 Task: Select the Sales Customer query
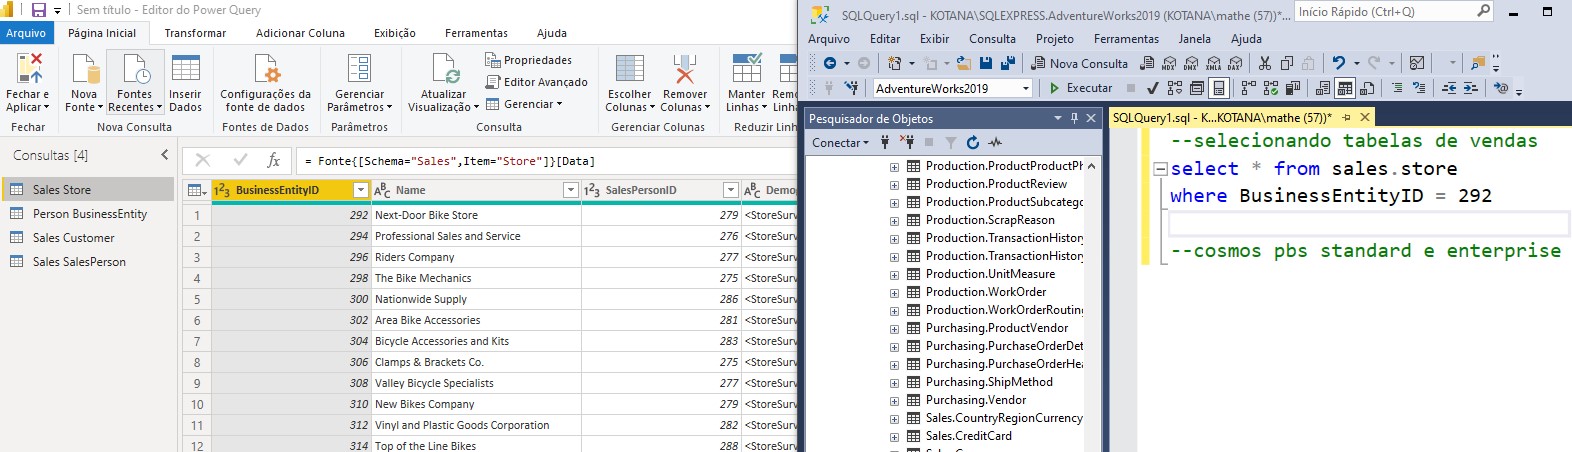point(73,238)
